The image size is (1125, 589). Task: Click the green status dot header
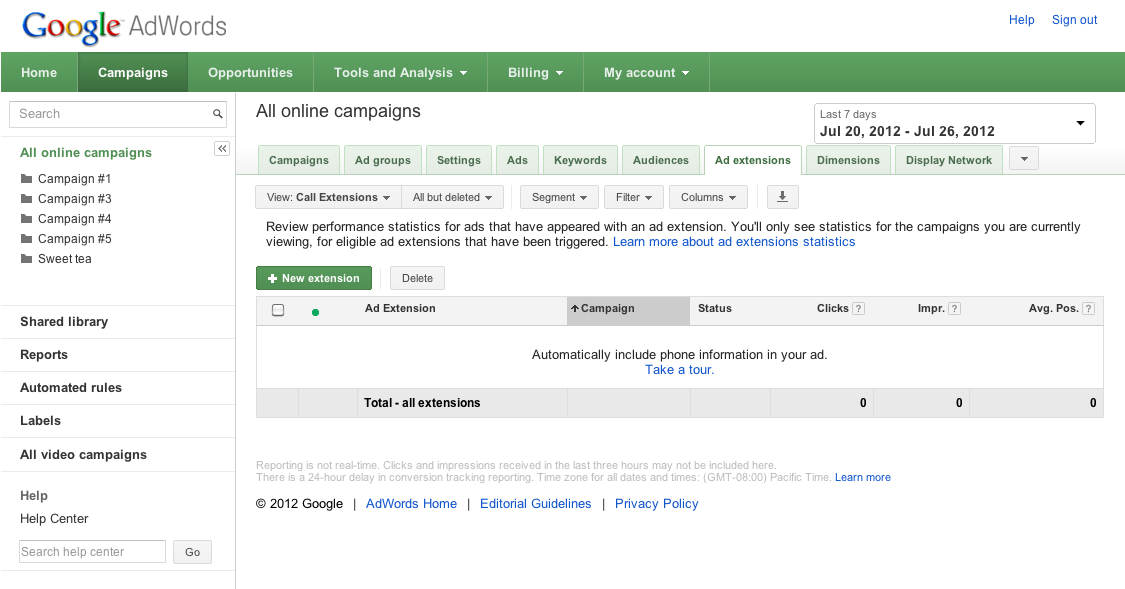tap(315, 312)
